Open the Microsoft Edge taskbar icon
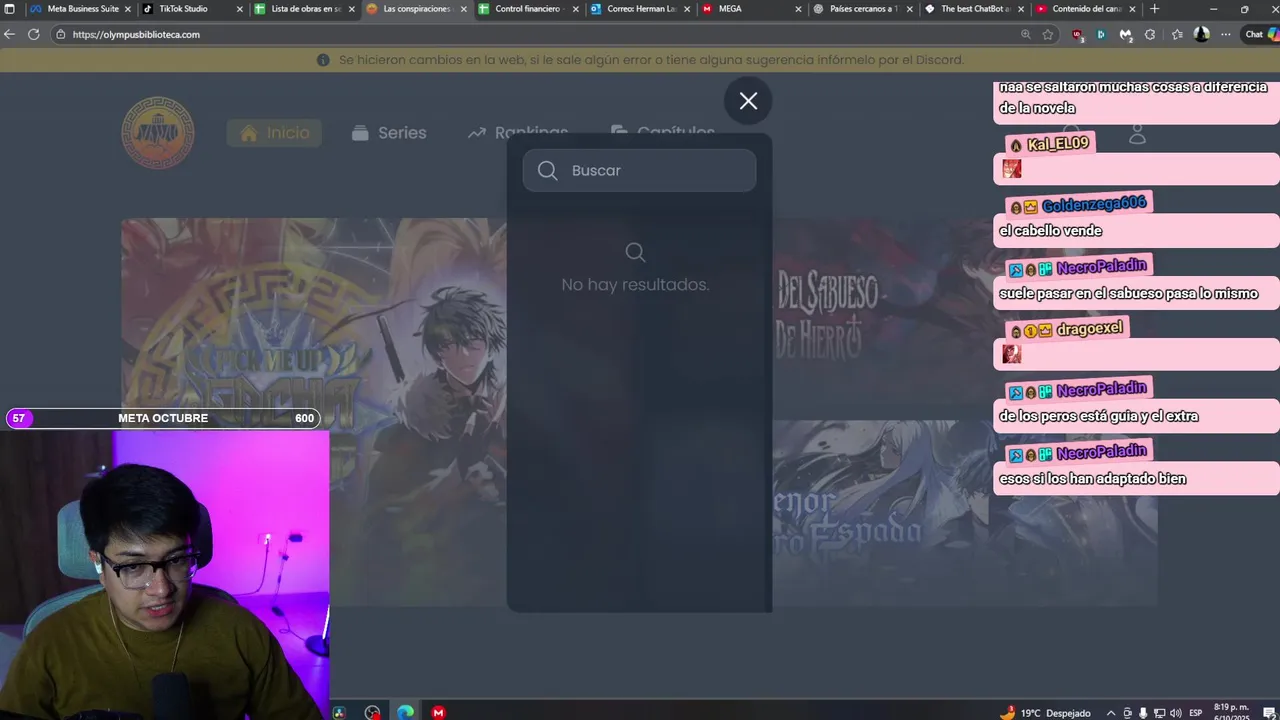 pyautogui.click(x=405, y=713)
